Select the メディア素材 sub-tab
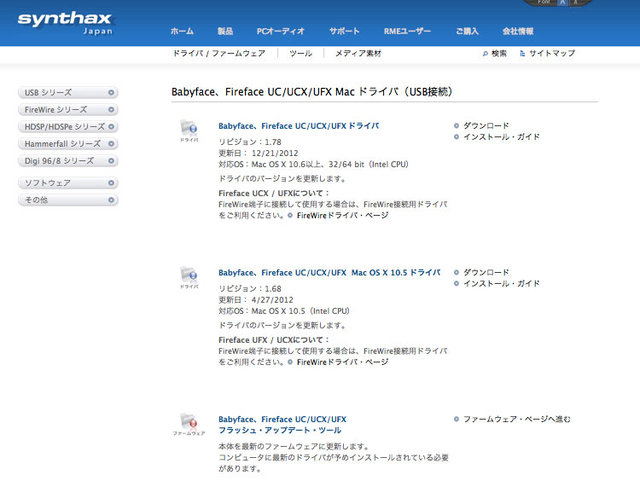 point(358,53)
